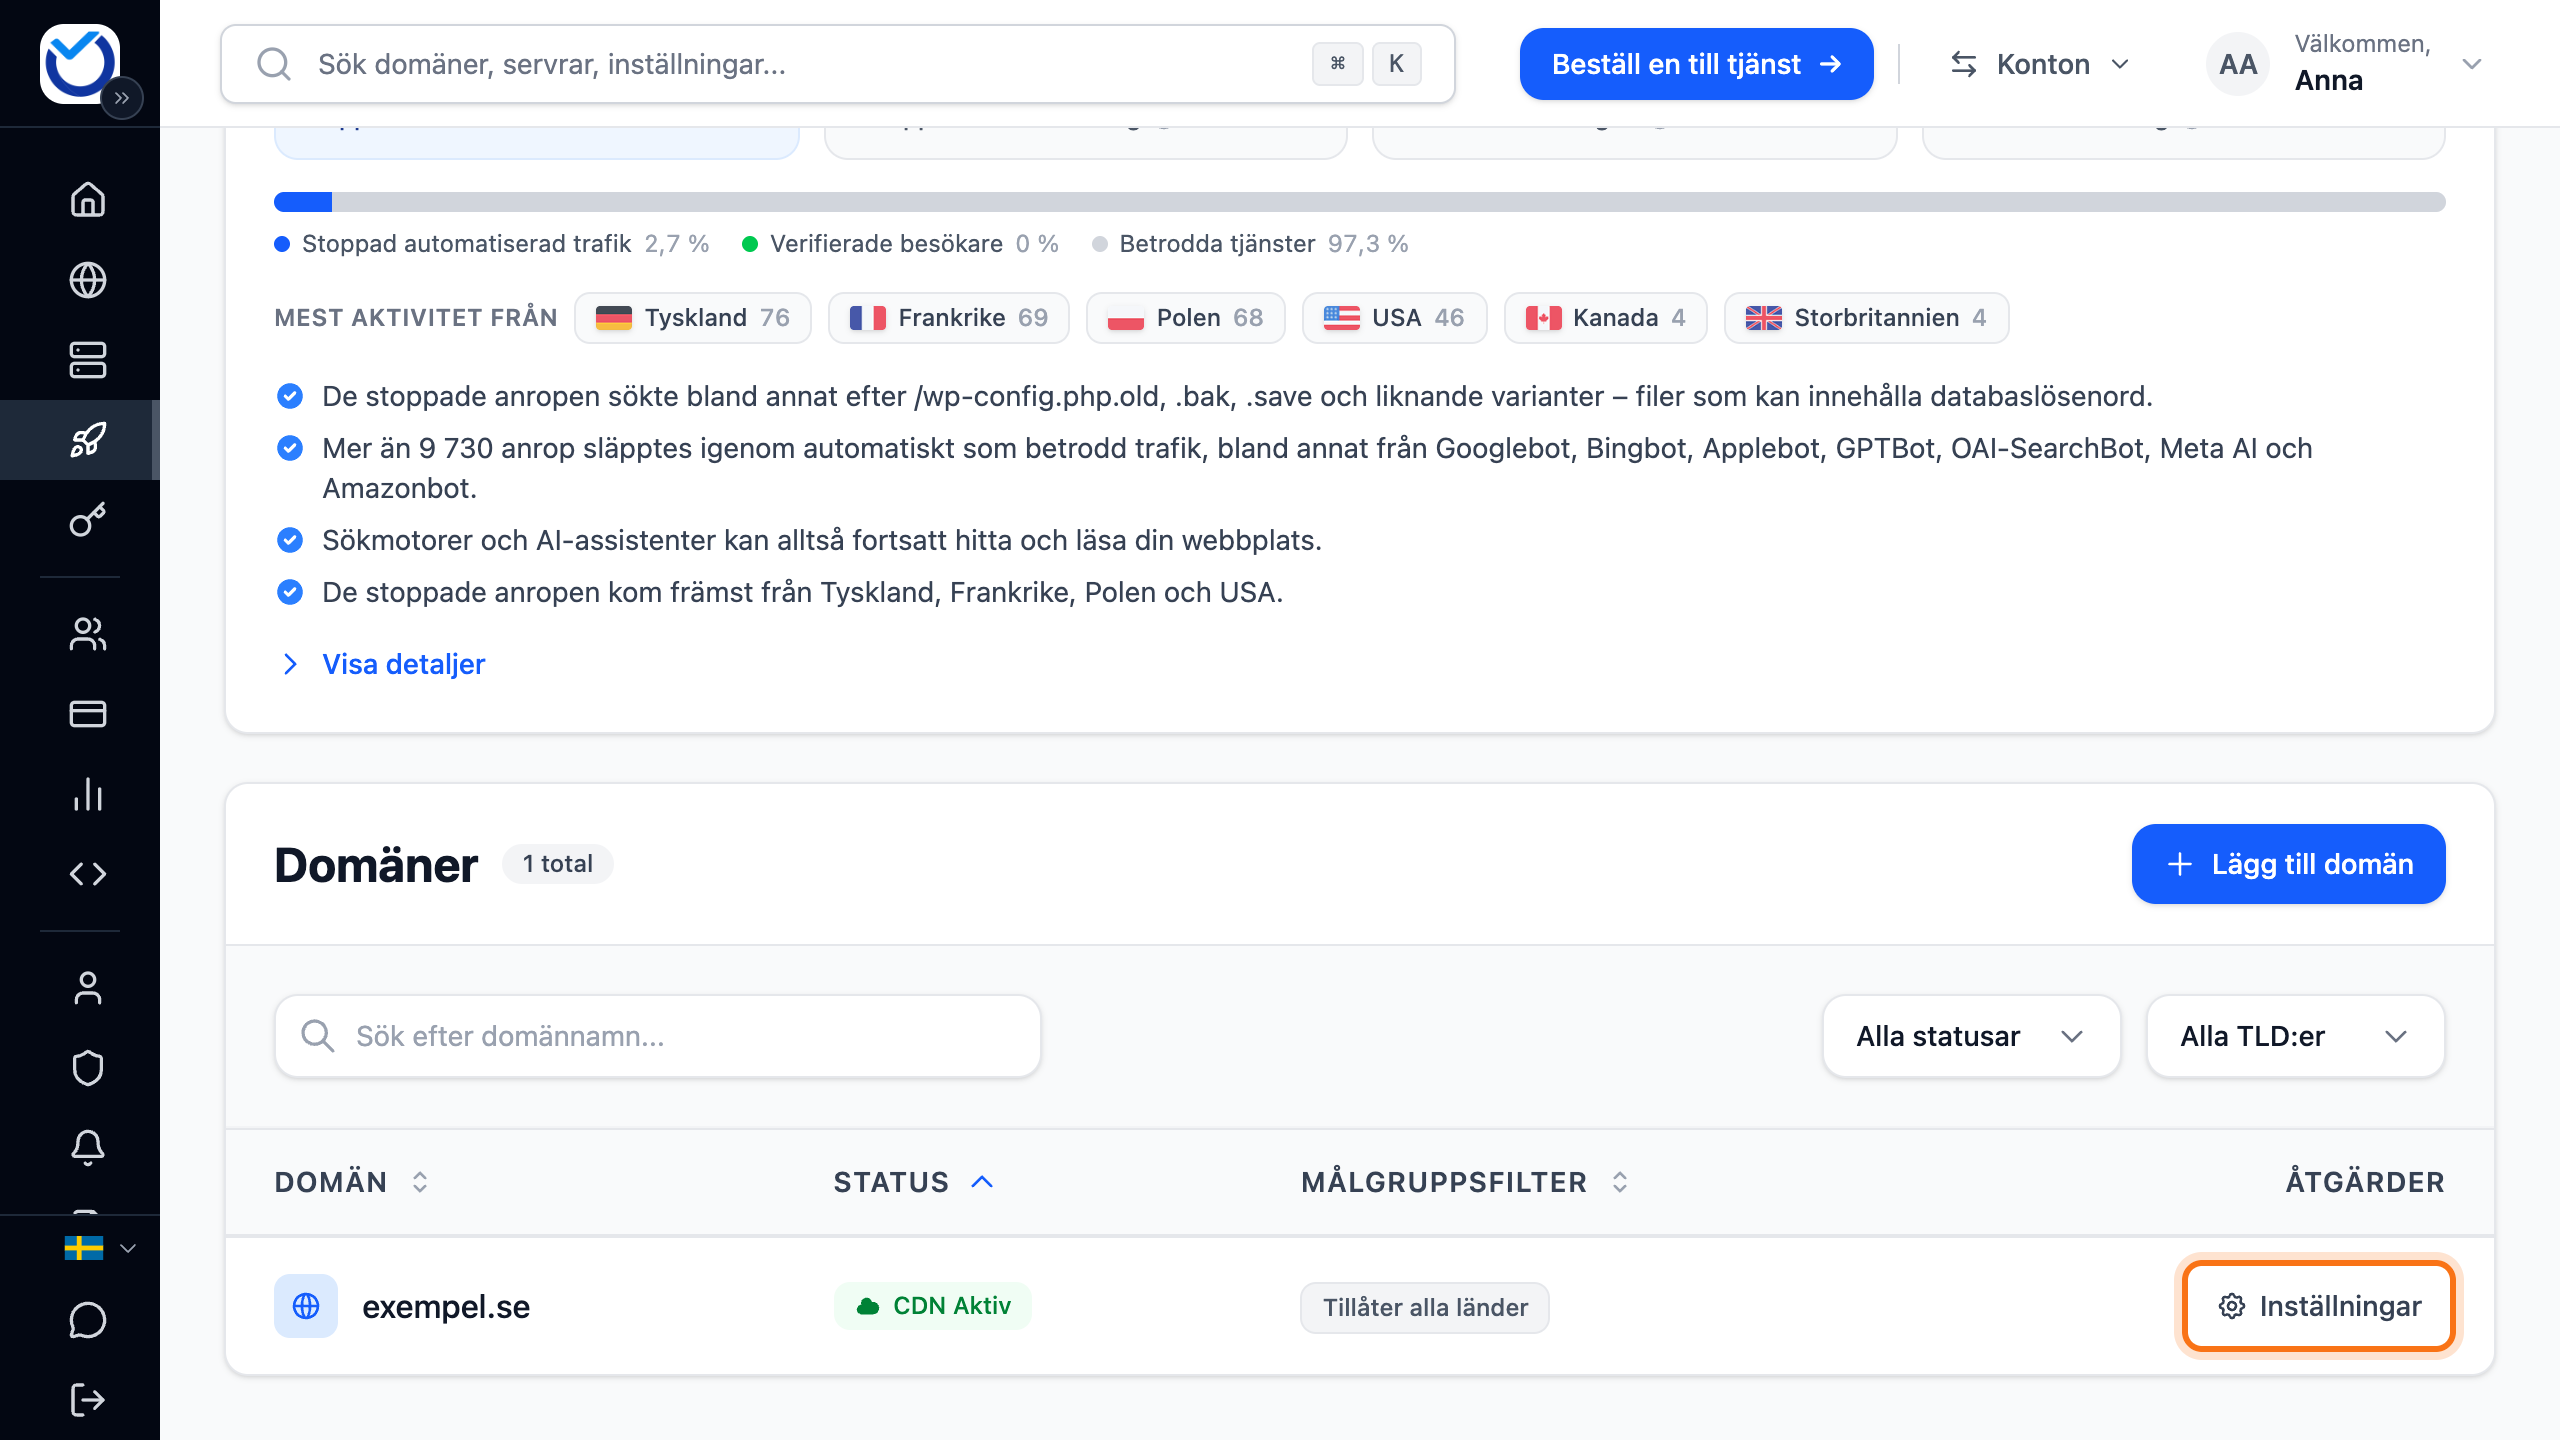Screen dimensions: 2560x1440
Task: Click the Tillåter alla länder filter badge
Action: click(1425, 1308)
